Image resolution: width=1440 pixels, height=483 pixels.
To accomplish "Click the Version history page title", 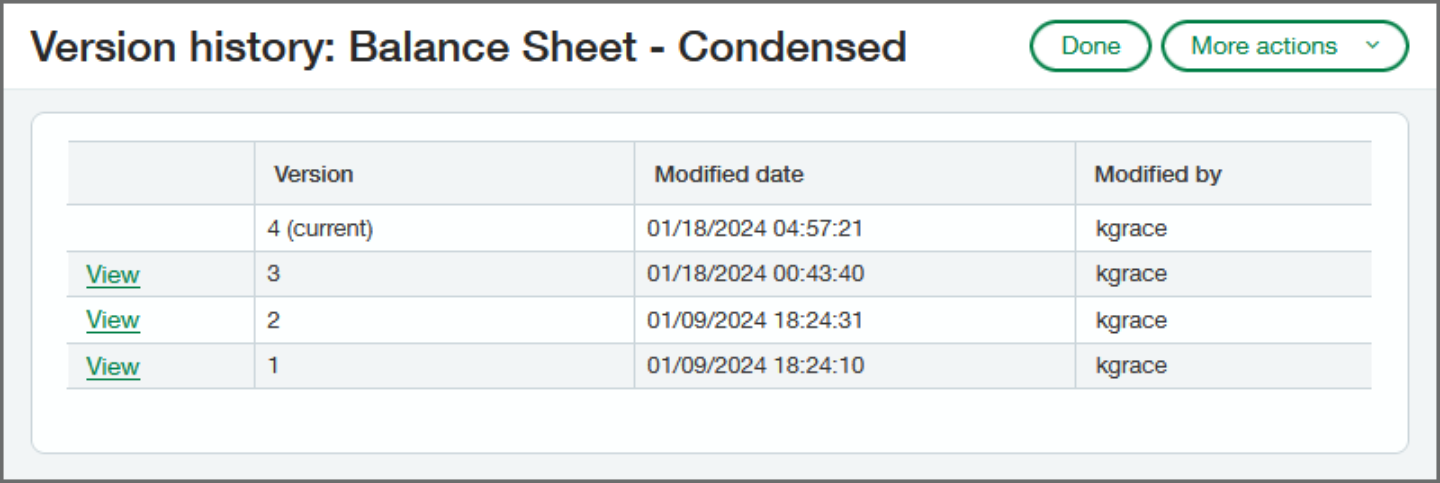I will coord(469,47).
